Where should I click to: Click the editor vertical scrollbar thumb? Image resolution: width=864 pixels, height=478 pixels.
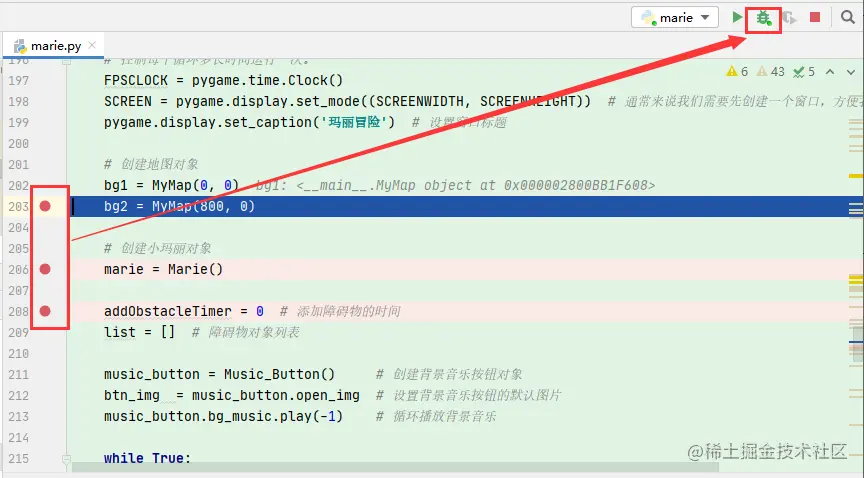coord(858,345)
